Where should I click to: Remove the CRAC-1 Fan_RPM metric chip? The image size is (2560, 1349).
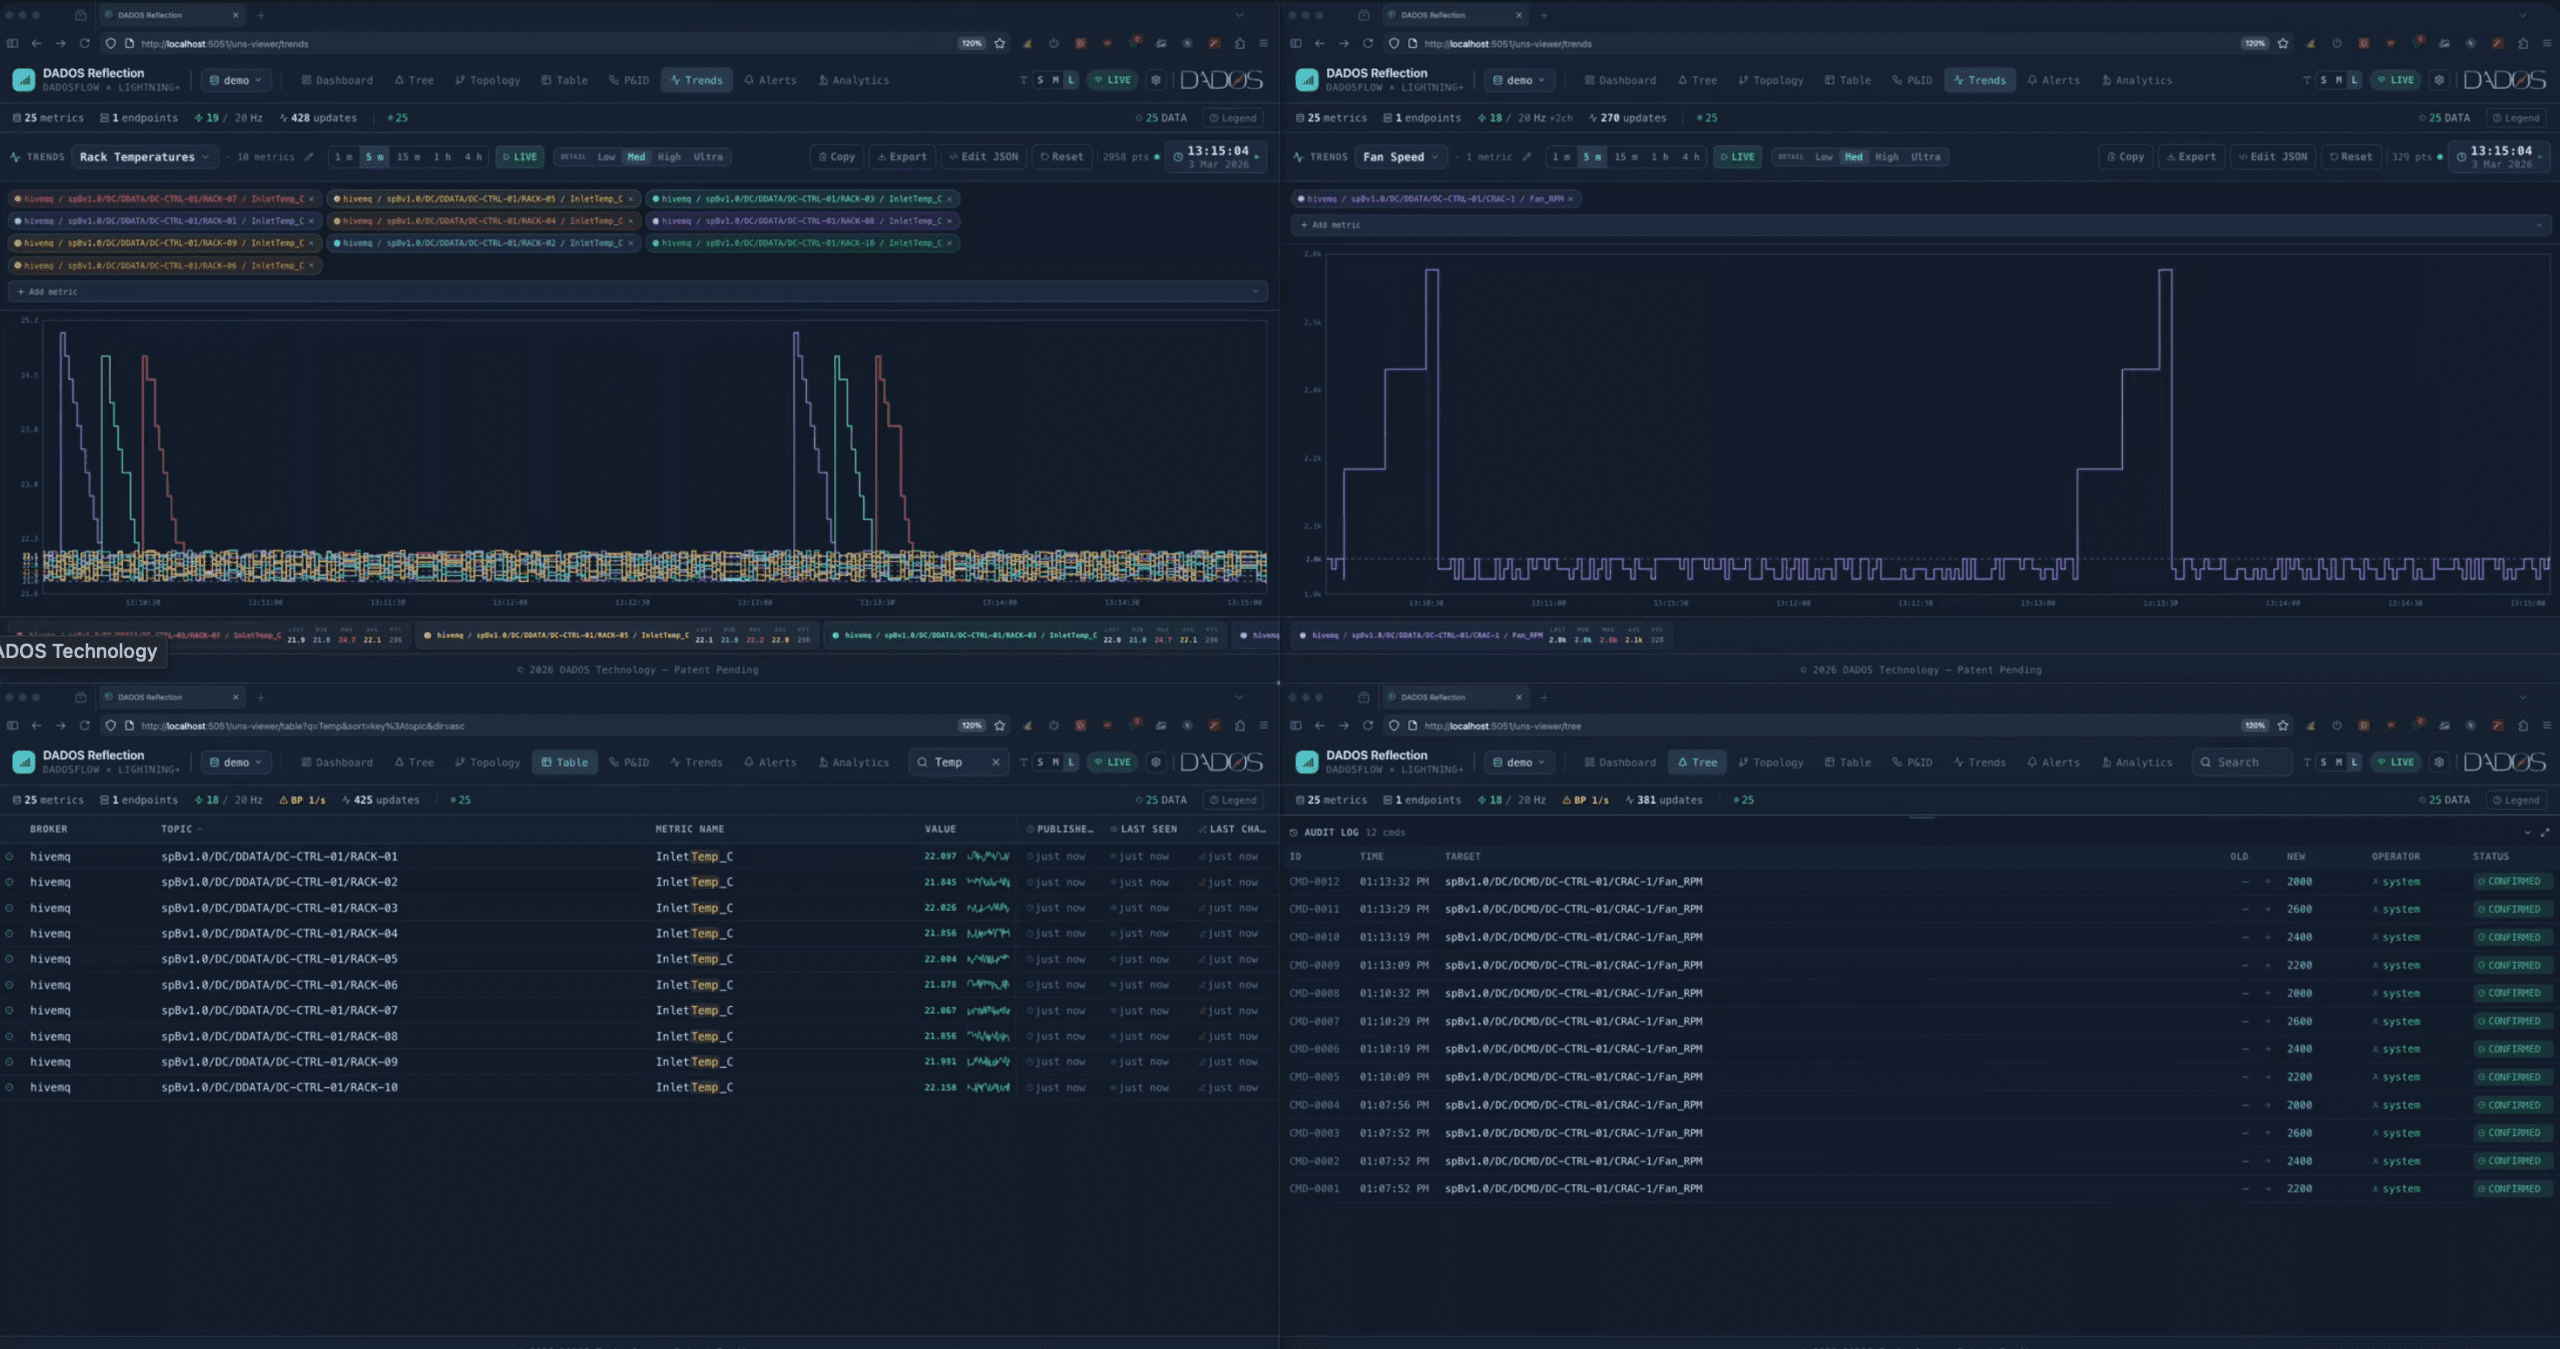pyautogui.click(x=1571, y=199)
